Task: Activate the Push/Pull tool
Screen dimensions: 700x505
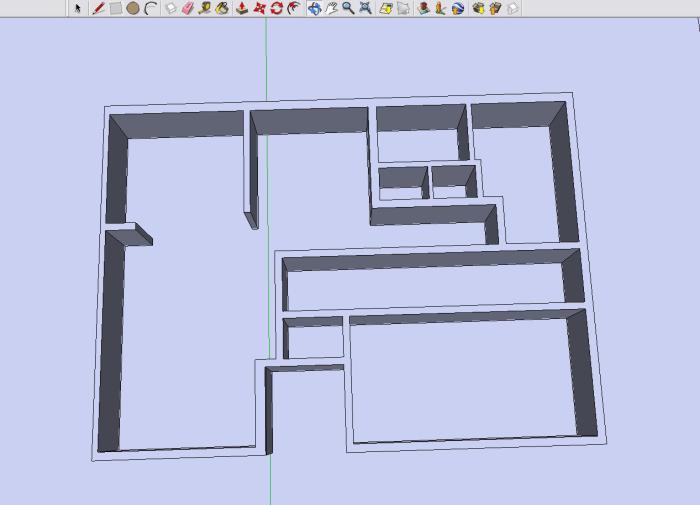Action: (242, 8)
